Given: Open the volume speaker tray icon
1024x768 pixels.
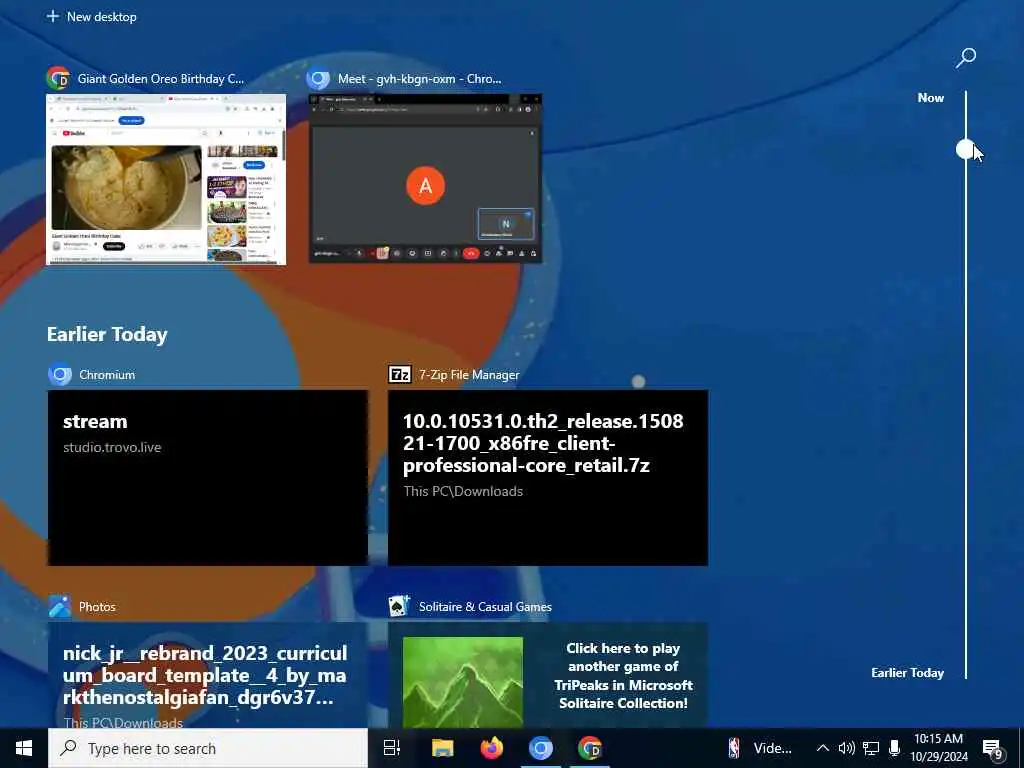Looking at the screenshot, I should [x=846, y=748].
